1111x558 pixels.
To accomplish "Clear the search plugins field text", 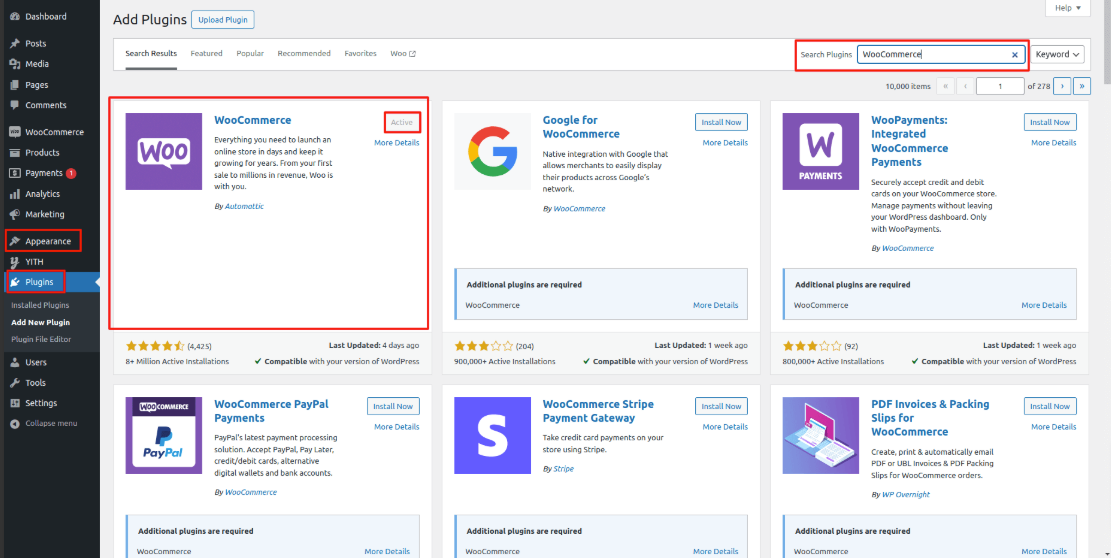I will point(1014,55).
